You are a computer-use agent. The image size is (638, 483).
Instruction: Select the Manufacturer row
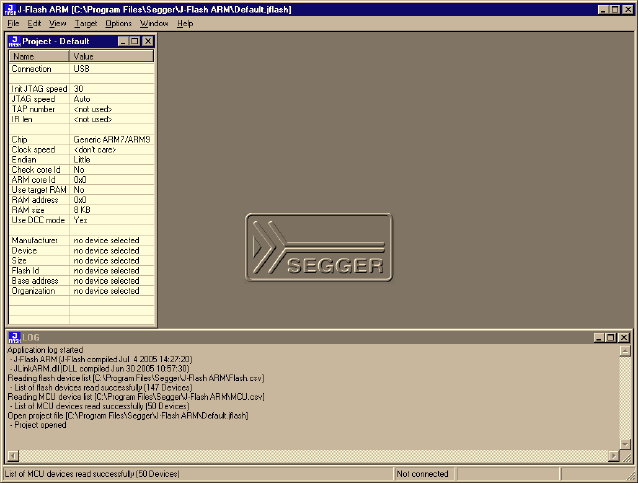[82, 240]
